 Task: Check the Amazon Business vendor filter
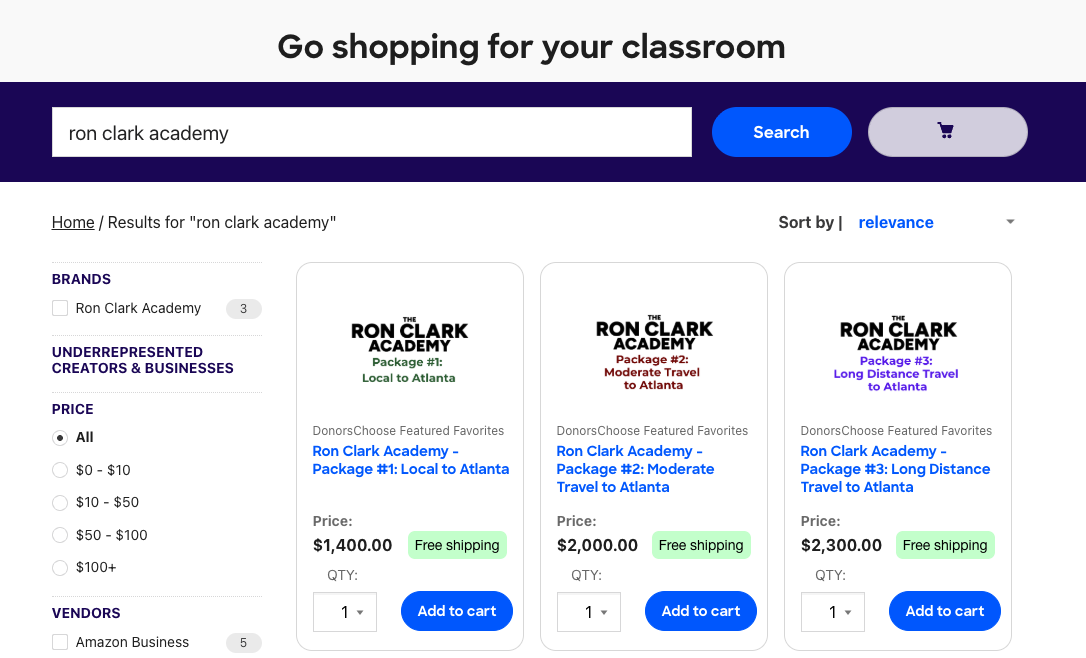point(61,642)
